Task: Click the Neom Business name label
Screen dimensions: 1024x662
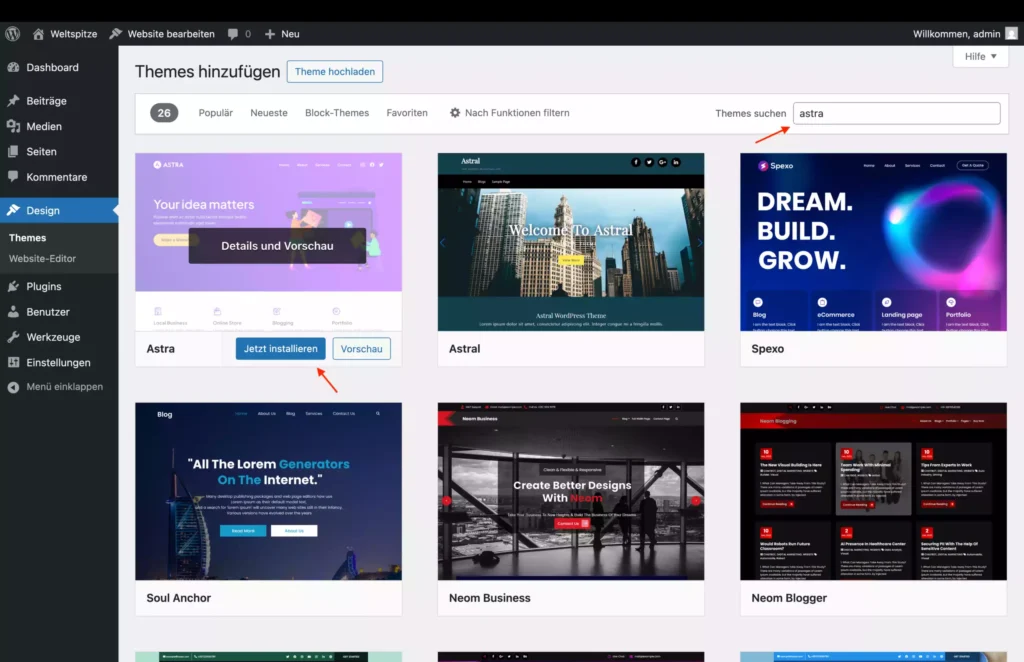Action: pyautogui.click(x=489, y=598)
